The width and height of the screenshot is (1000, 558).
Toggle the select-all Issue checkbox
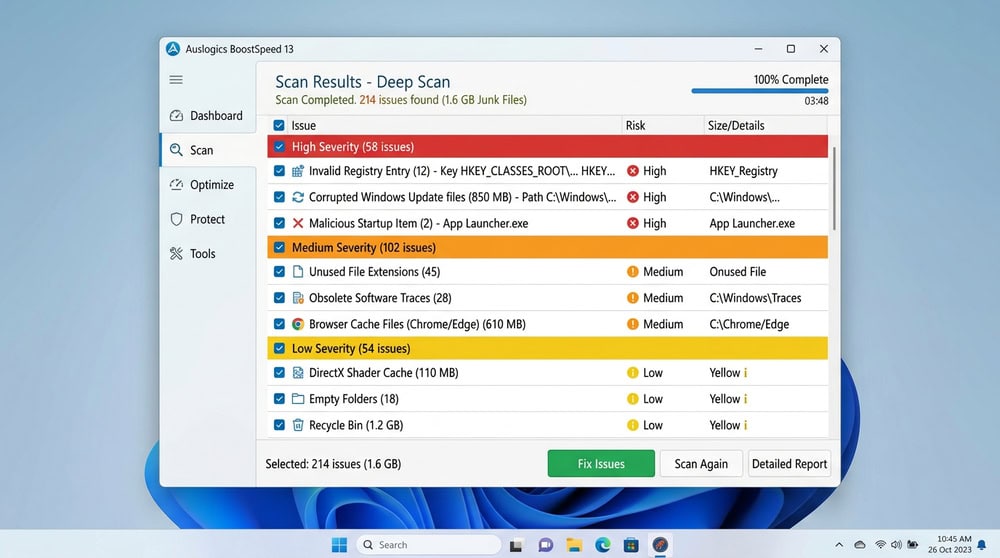[x=279, y=125]
